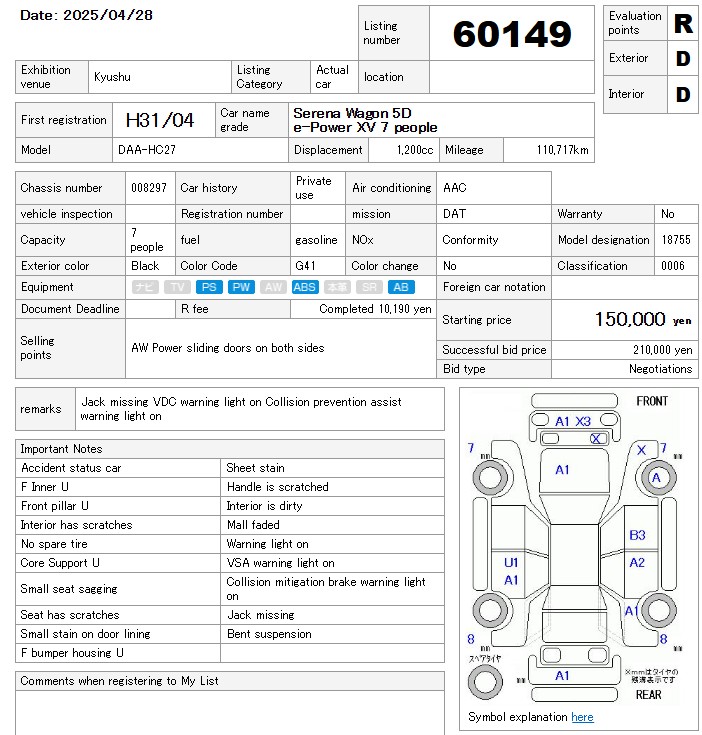This screenshot has width=702, height=735.
Task: Click the greyed-out AW equipment badge
Action: click(x=273, y=287)
